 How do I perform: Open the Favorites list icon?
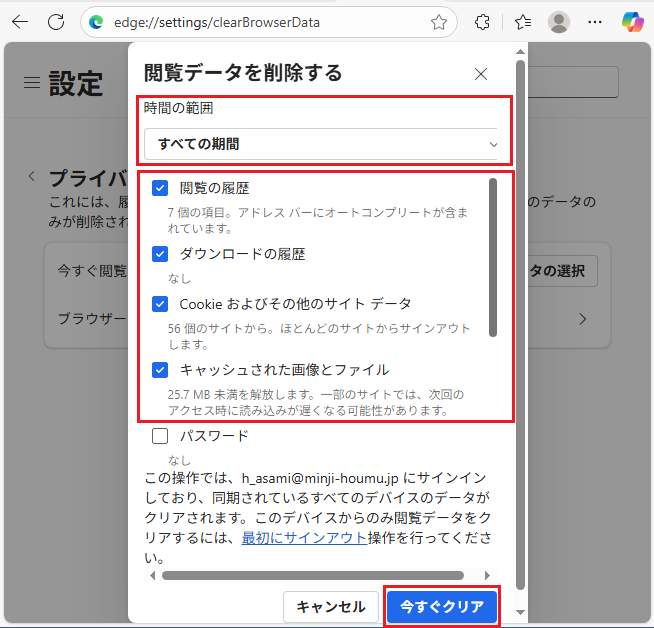click(523, 22)
